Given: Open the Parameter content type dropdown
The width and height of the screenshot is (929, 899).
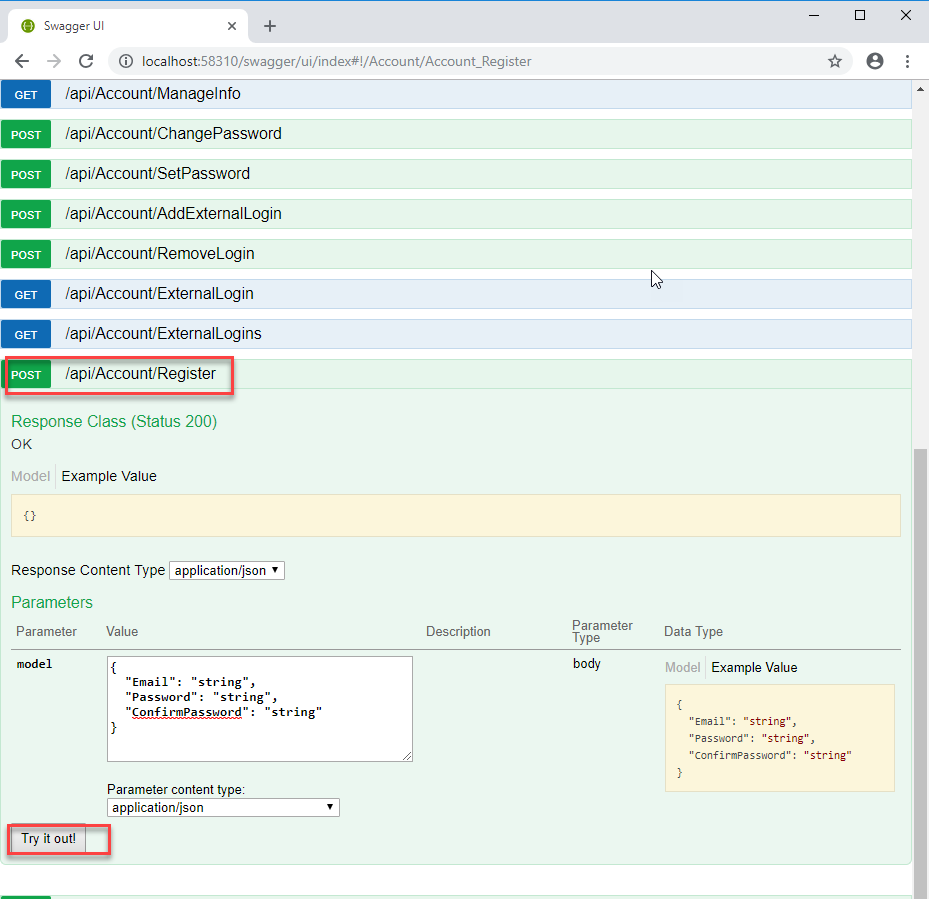Looking at the screenshot, I should point(222,807).
